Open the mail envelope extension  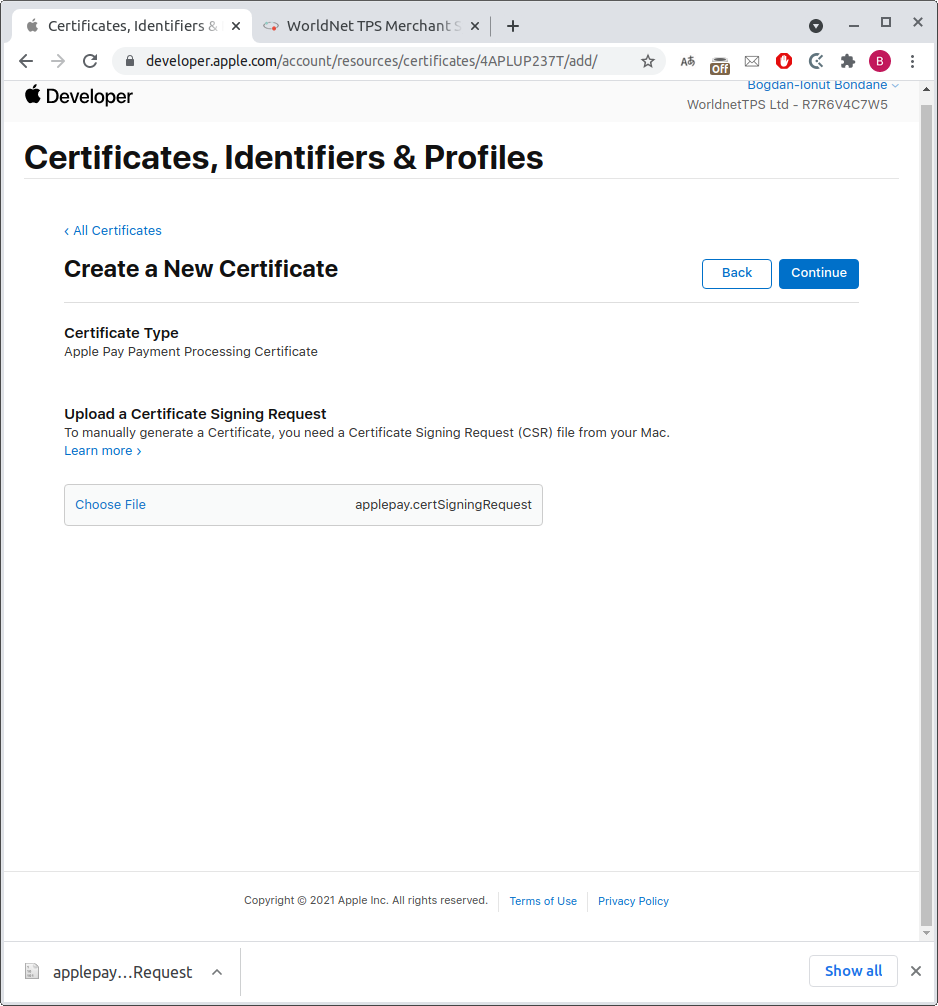(x=752, y=61)
